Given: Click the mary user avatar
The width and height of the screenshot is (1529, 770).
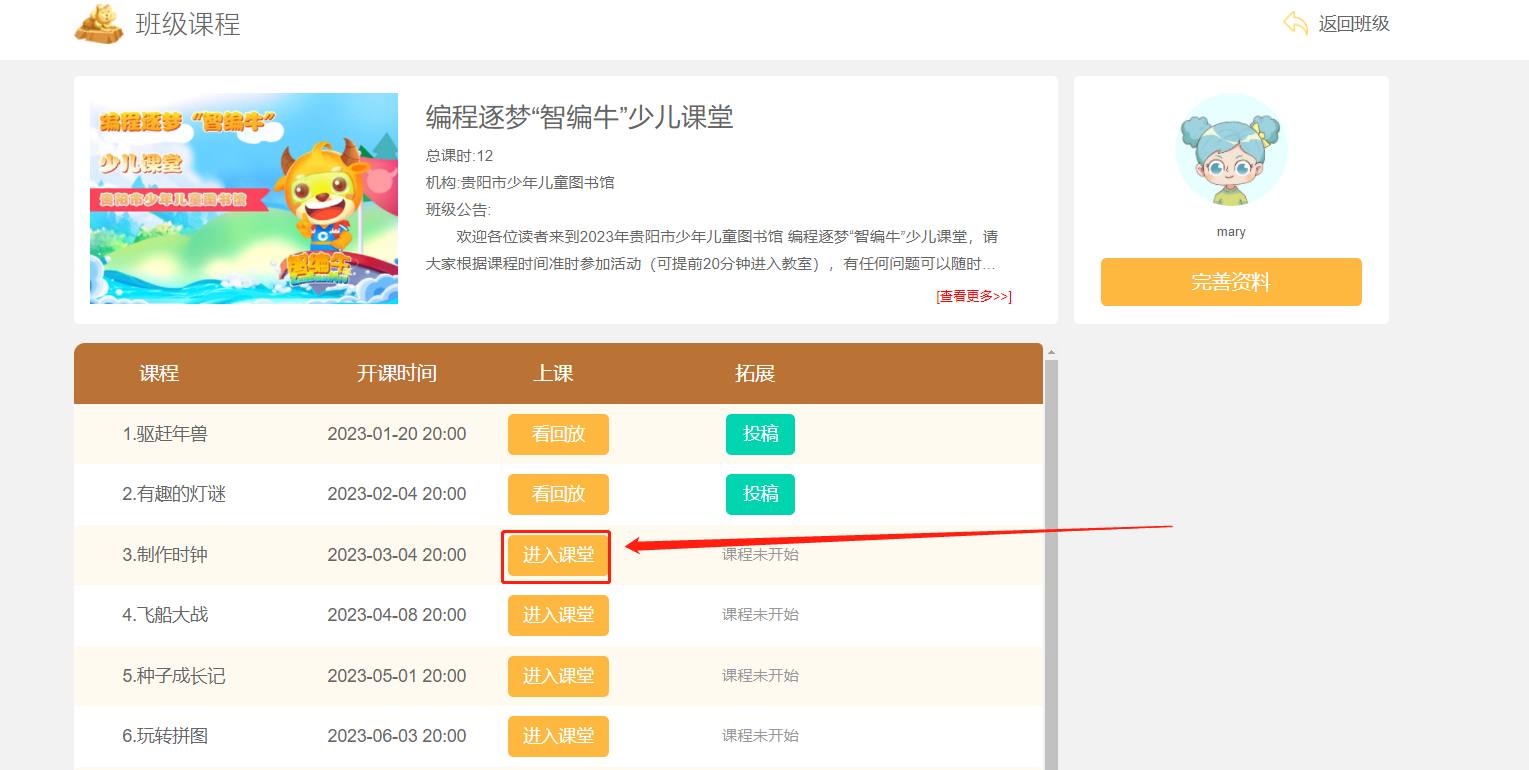Looking at the screenshot, I should pyautogui.click(x=1231, y=150).
